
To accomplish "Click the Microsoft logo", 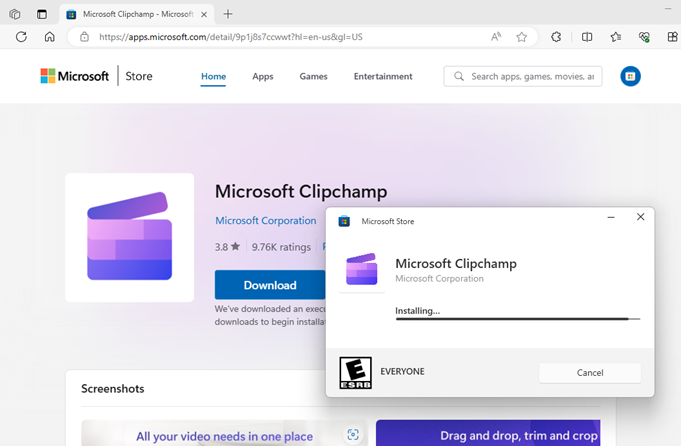I will coord(75,76).
